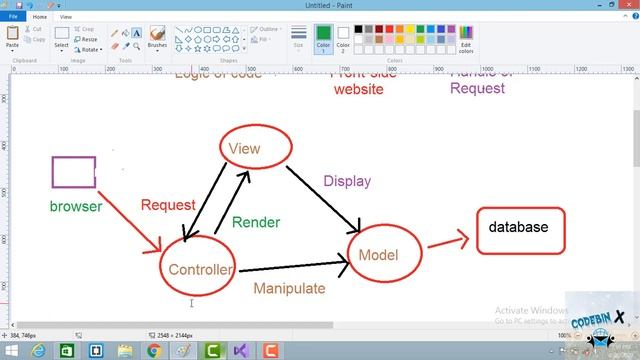Pick the Oval callout shape
640x360 pixels.
click(x=226, y=49)
